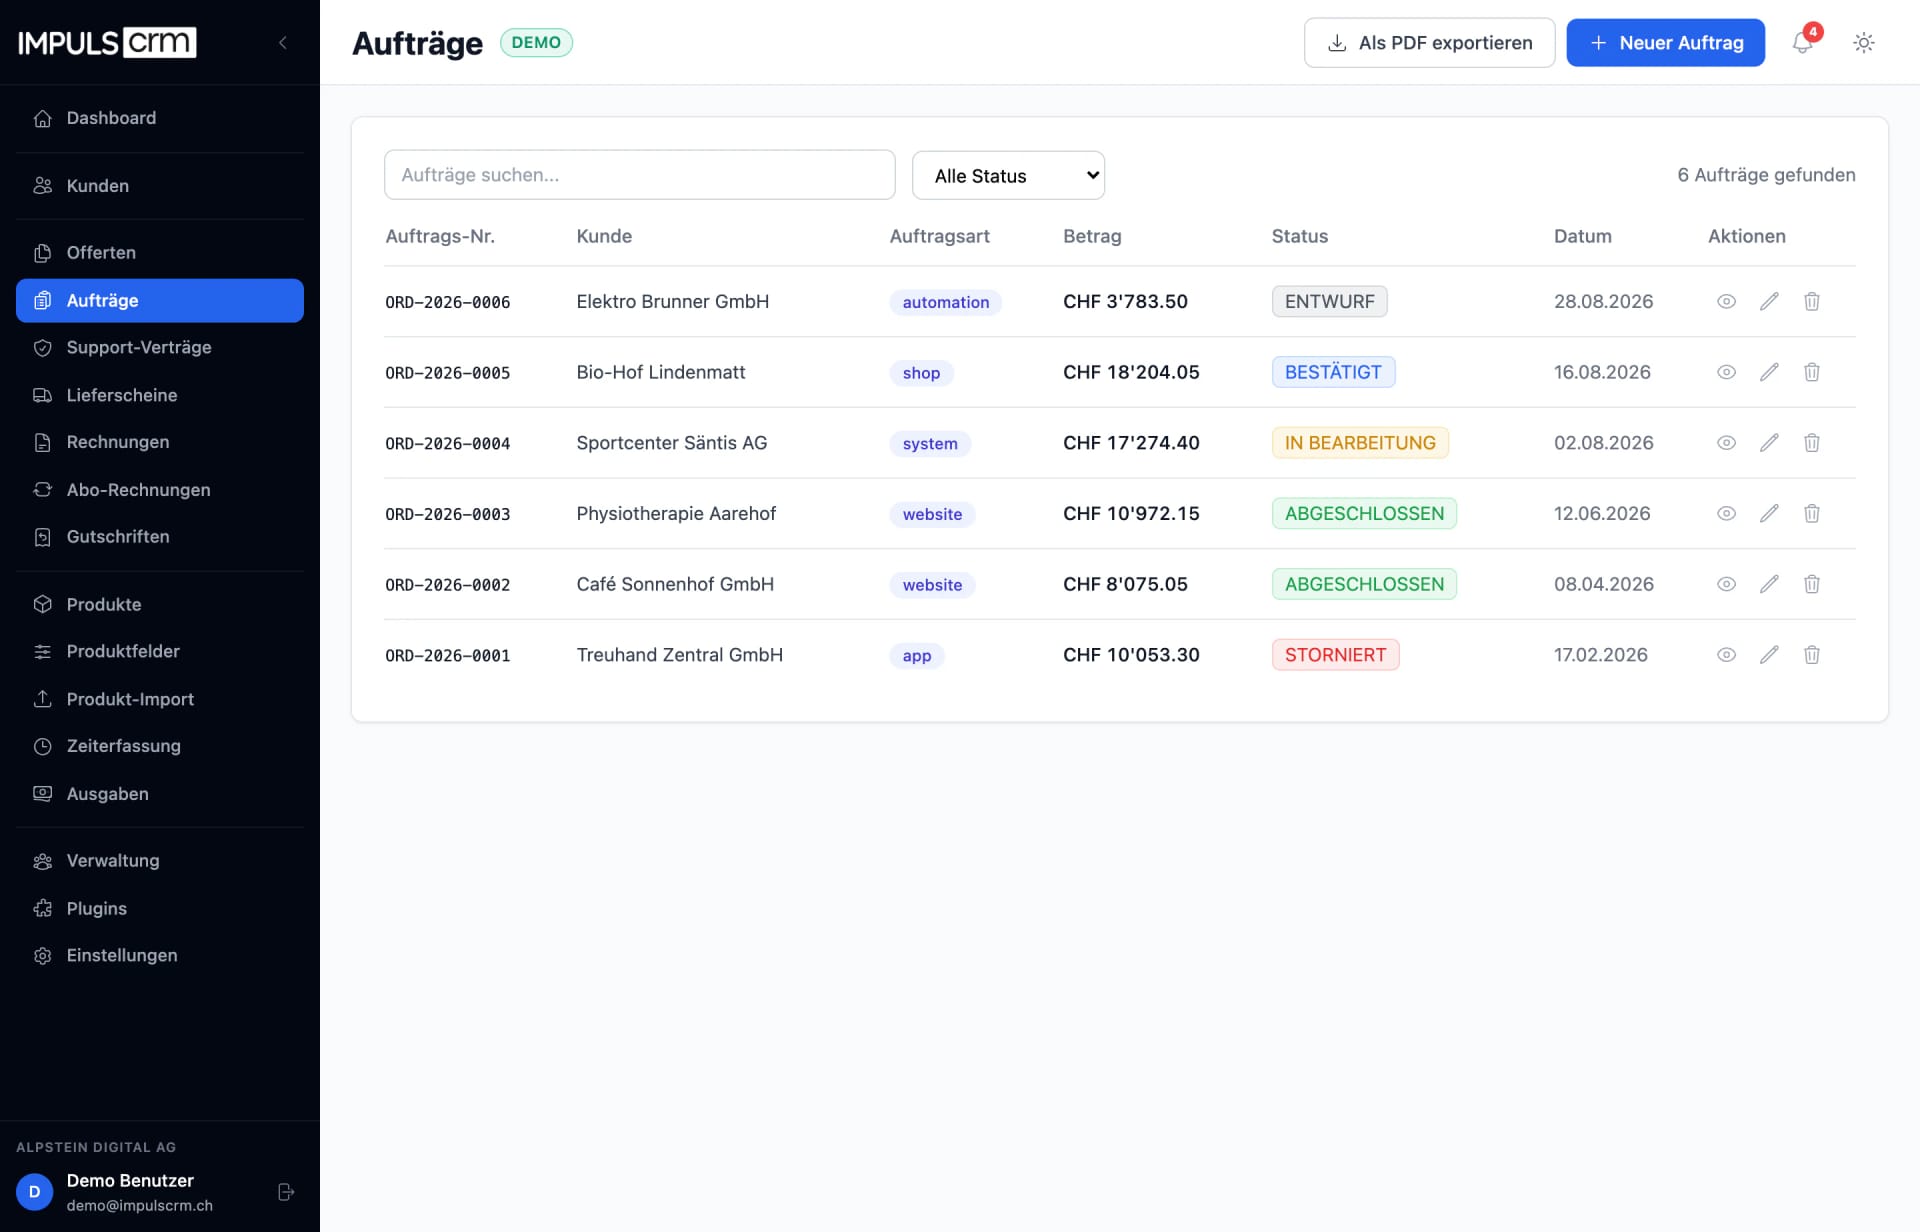
Task: Export orders with Als PDF exportieren
Action: tap(1429, 43)
